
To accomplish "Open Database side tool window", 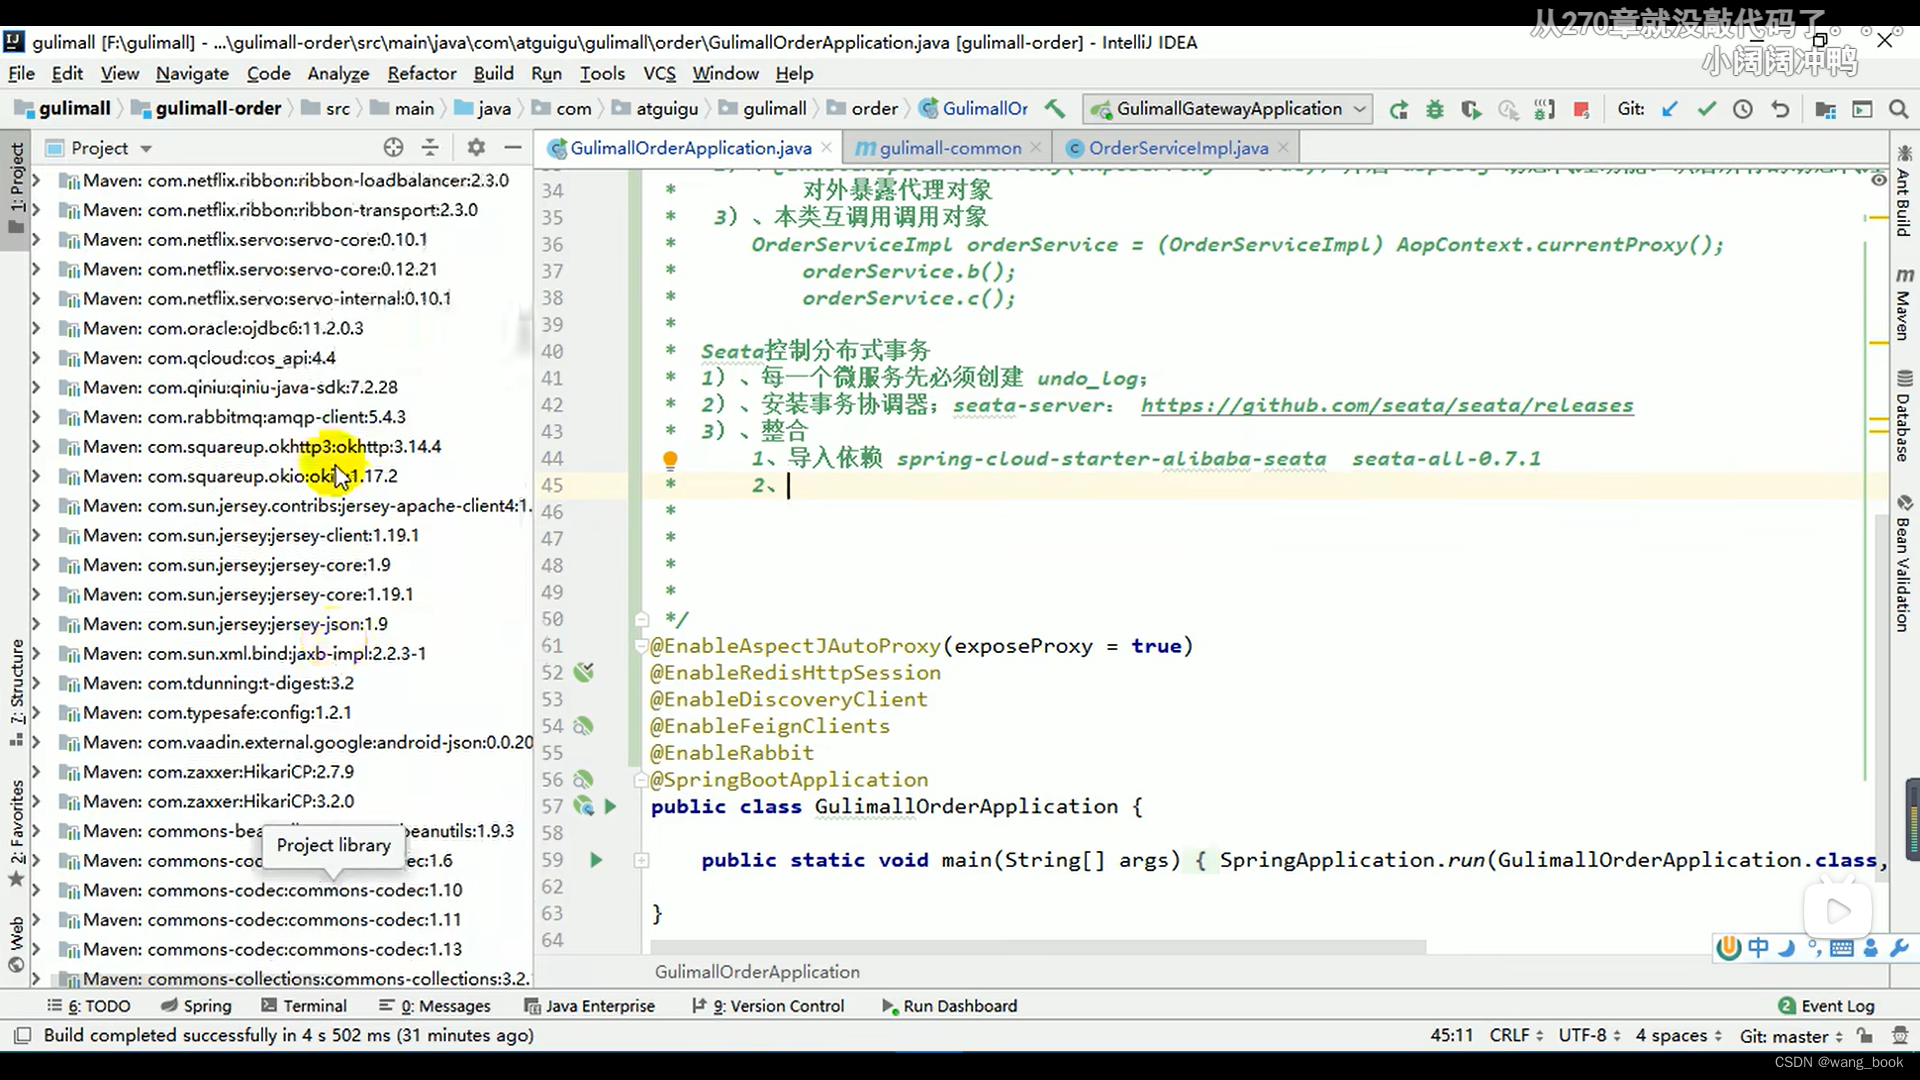I will (1903, 416).
